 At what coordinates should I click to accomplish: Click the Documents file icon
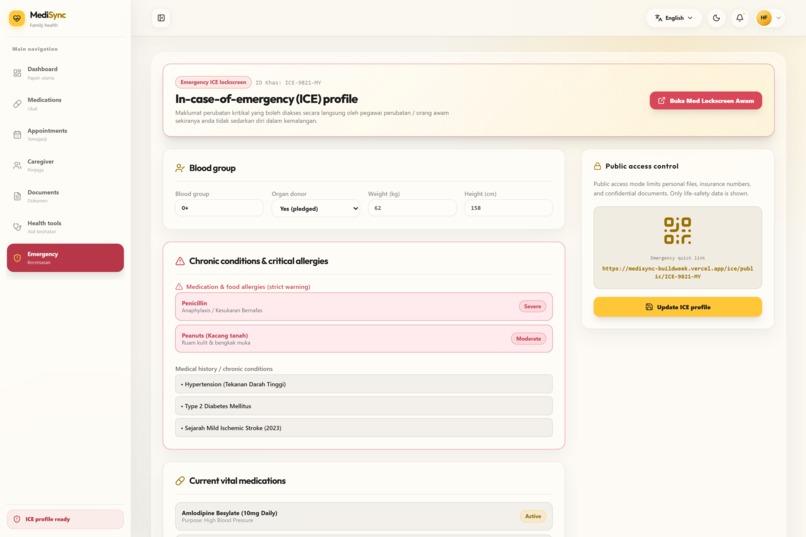(17, 196)
